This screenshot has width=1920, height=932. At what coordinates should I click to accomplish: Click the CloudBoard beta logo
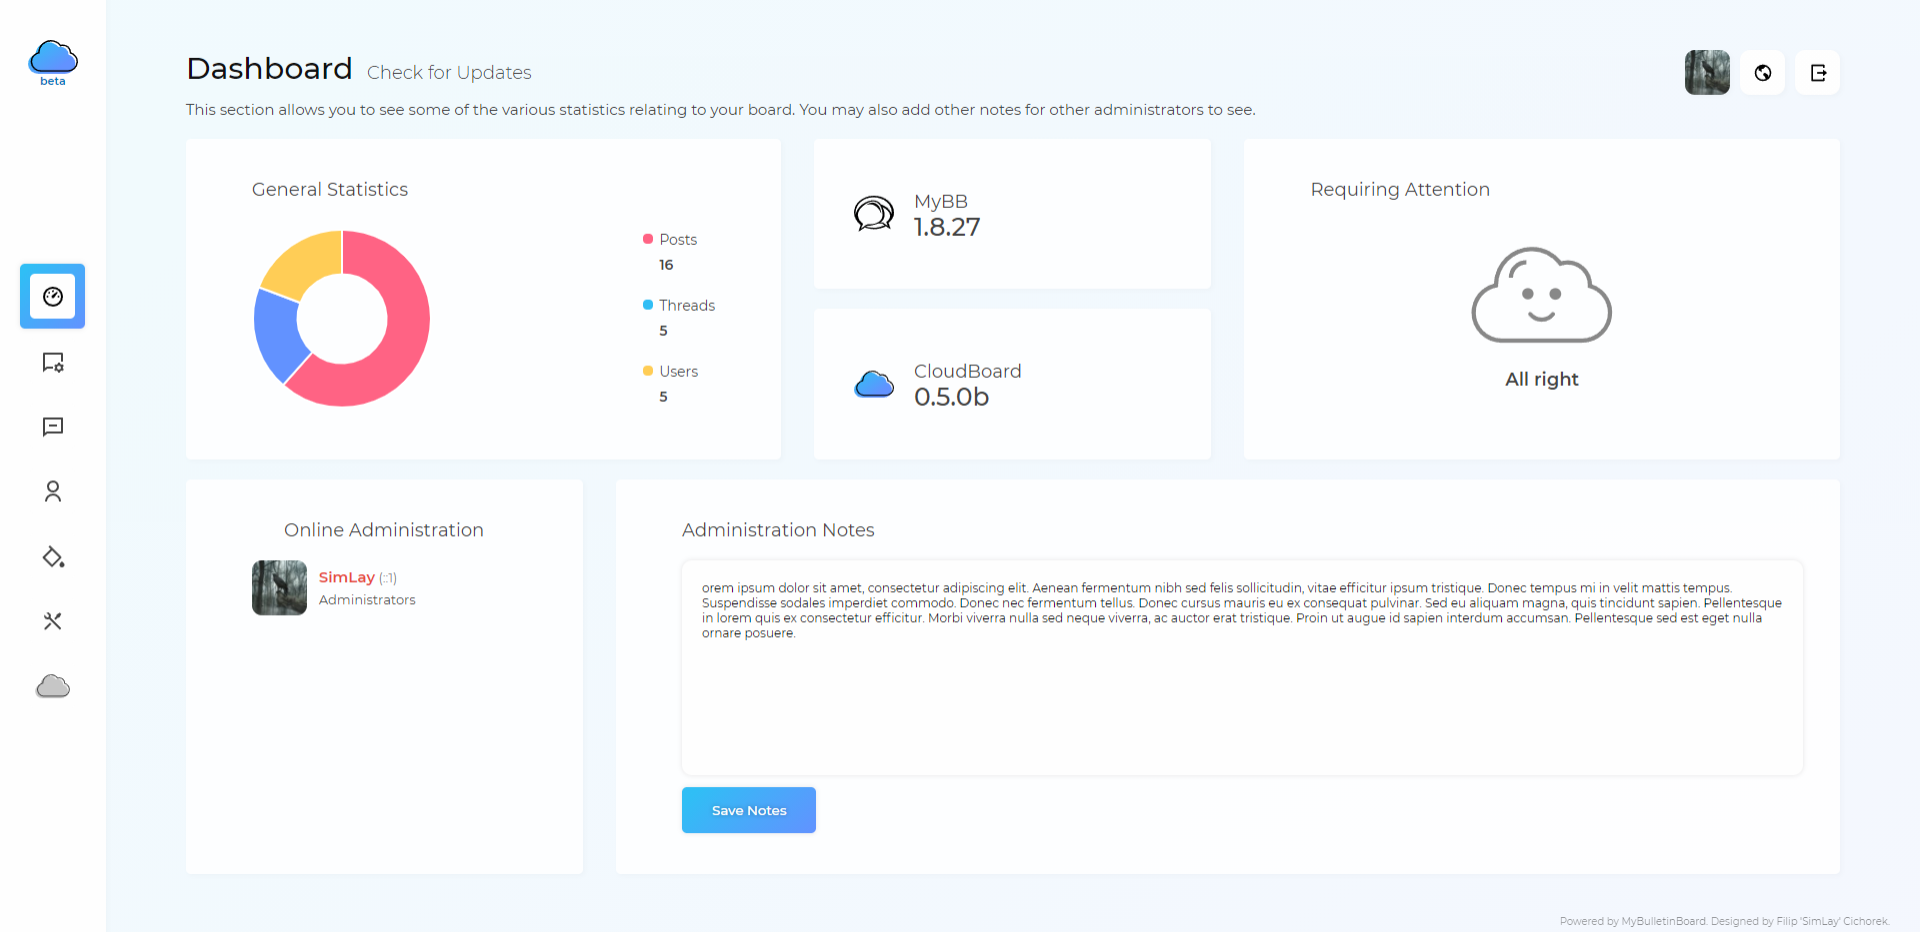pyautogui.click(x=53, y=62)
